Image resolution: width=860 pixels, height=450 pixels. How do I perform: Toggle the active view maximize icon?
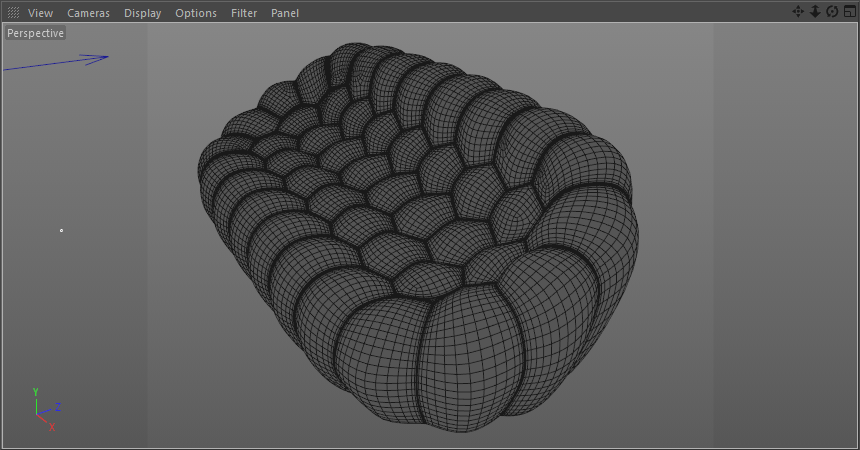849,12
